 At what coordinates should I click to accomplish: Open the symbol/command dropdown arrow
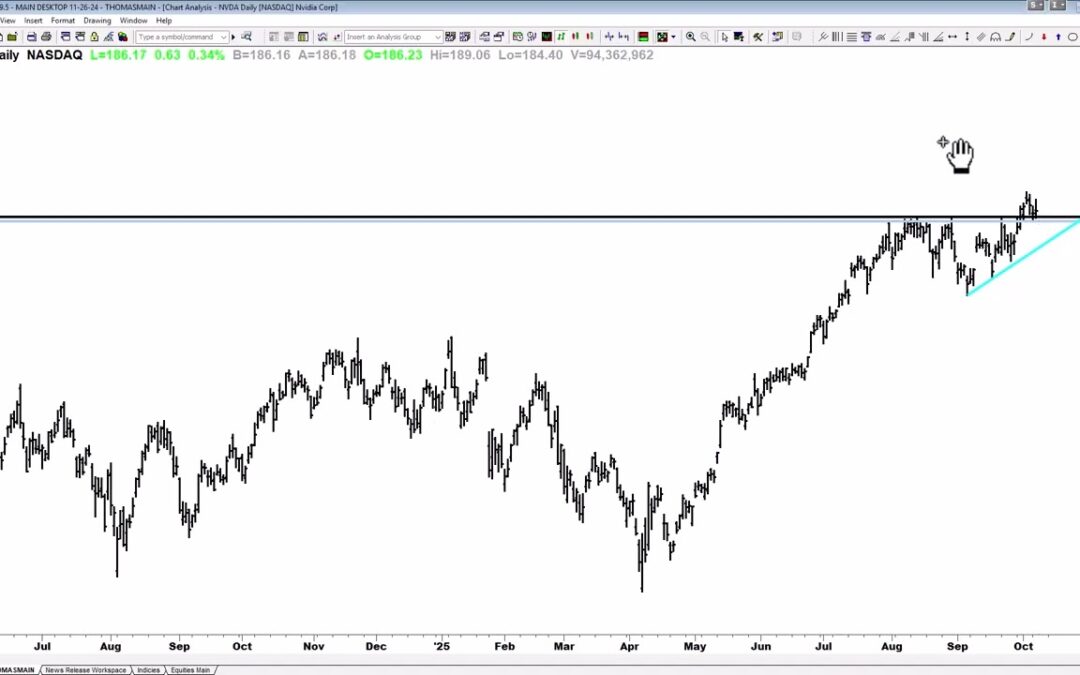point(223,37)
